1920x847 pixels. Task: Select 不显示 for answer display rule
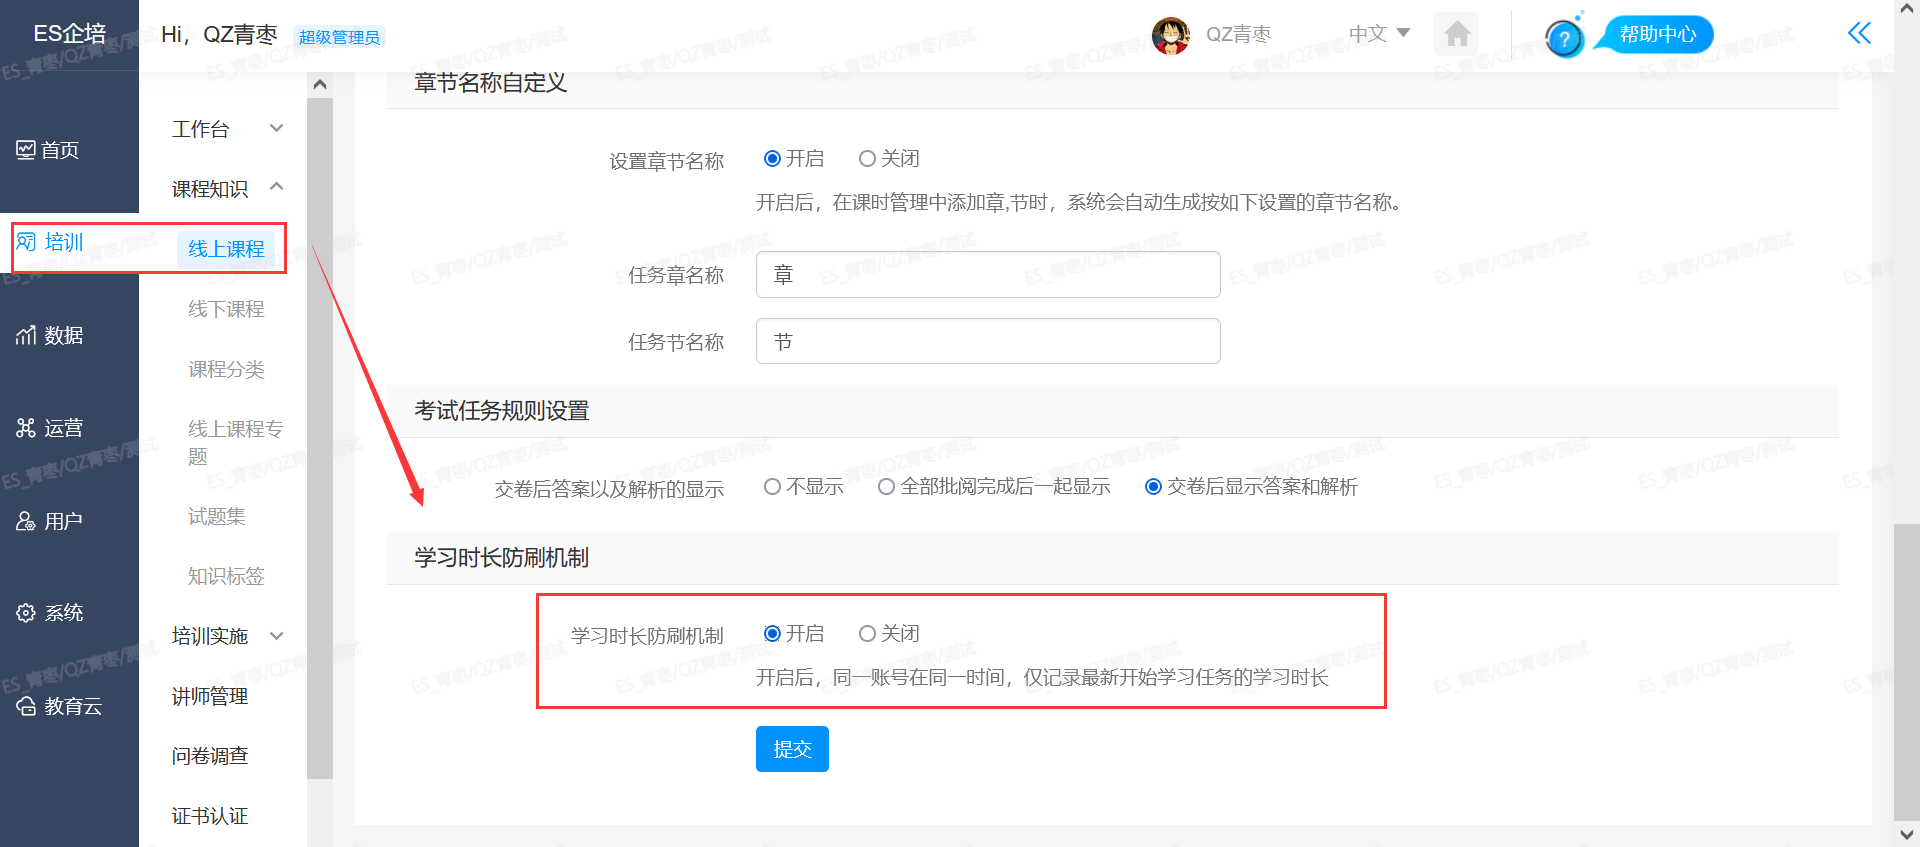coord(772,487)
